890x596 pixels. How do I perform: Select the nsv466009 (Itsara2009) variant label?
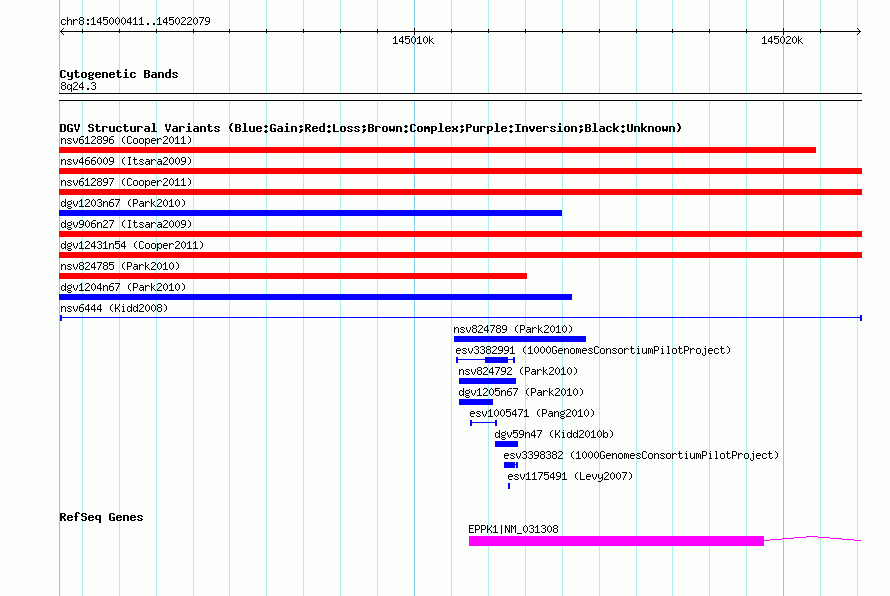pyautogui.click(x=126, y=161)
